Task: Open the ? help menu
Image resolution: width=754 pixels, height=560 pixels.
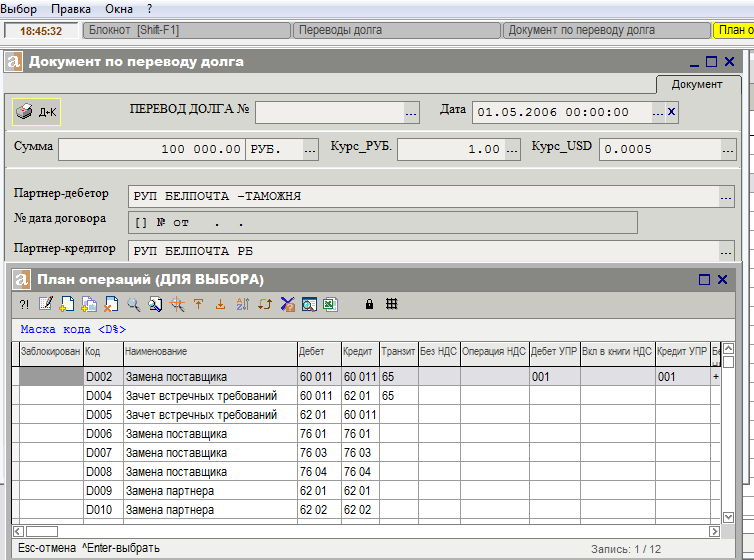Action: [150, 9]
